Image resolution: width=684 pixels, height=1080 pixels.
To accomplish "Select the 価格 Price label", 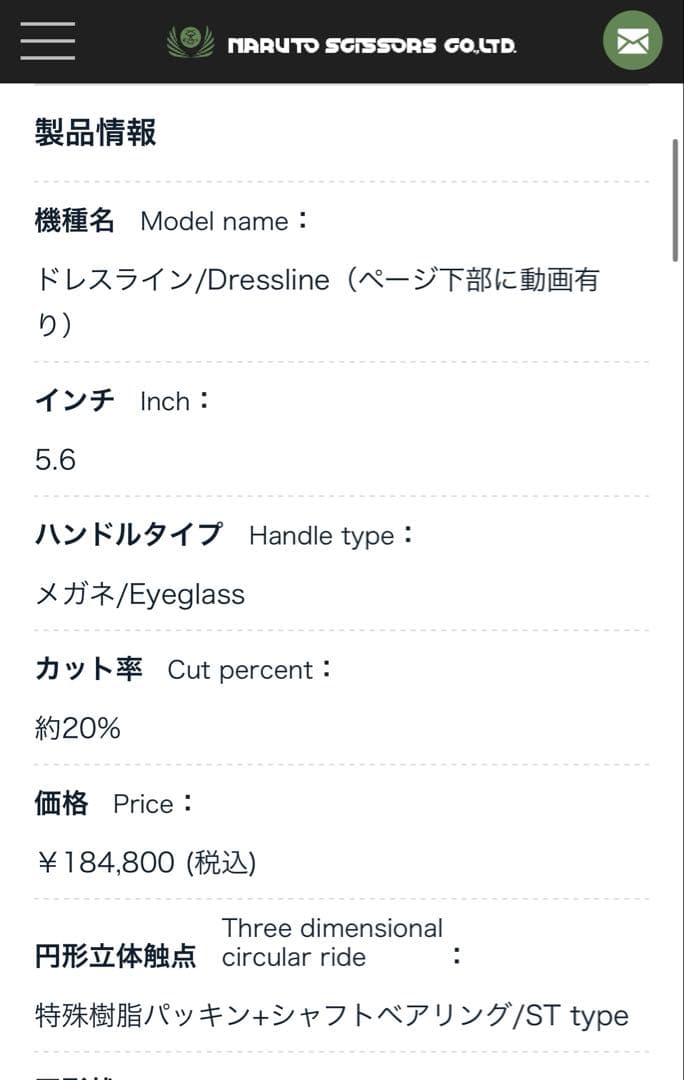I will coord(114,803).
